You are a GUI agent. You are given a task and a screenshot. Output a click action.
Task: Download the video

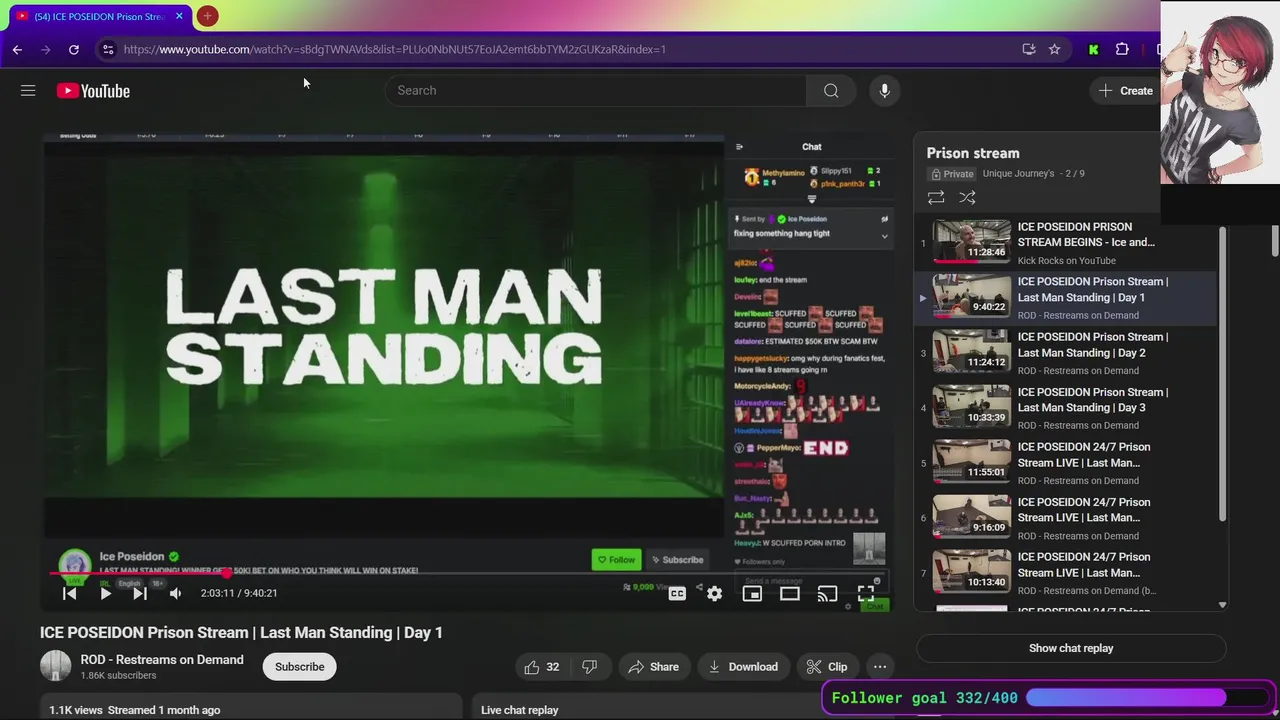(743, 667)
